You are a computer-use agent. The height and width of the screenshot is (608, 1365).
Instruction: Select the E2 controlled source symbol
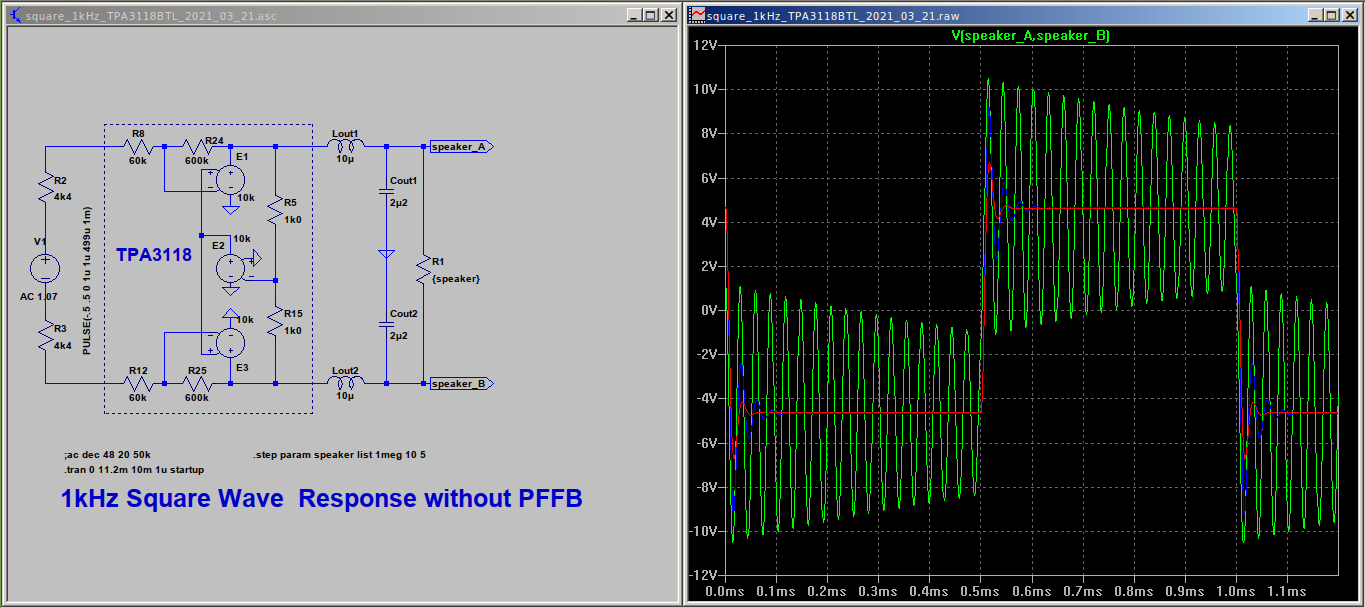click(231, 268)
